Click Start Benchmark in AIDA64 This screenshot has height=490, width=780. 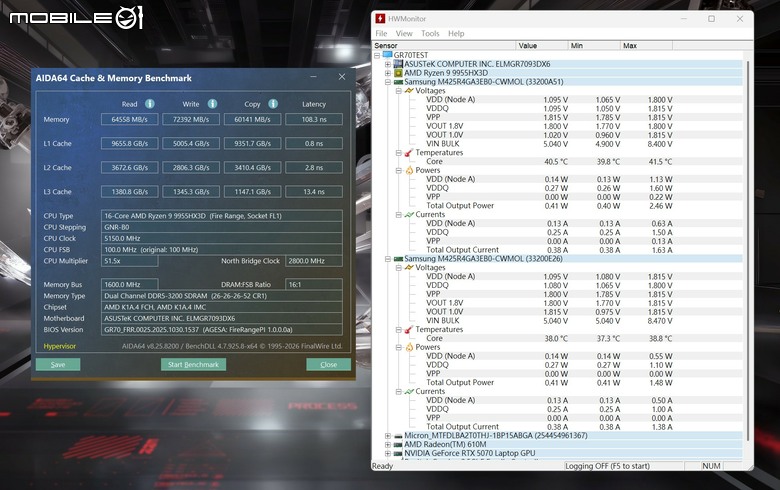193,365
